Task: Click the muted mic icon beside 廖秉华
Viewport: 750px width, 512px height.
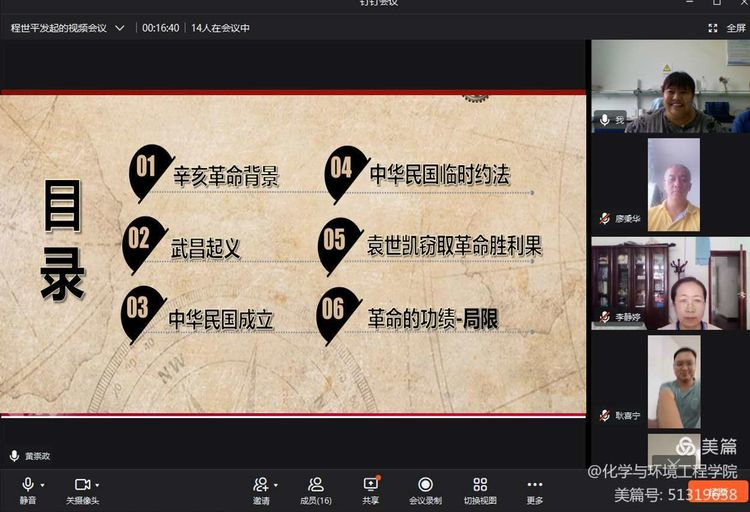Action: 605,218
